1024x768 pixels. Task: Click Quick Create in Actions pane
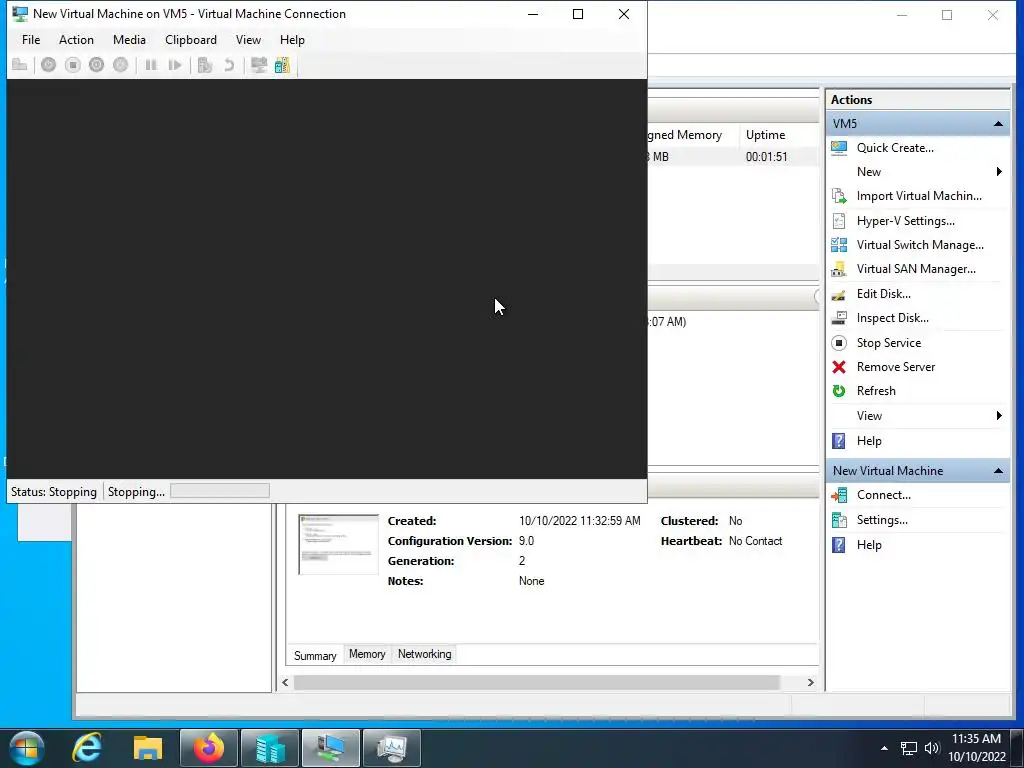pos(895,148)
